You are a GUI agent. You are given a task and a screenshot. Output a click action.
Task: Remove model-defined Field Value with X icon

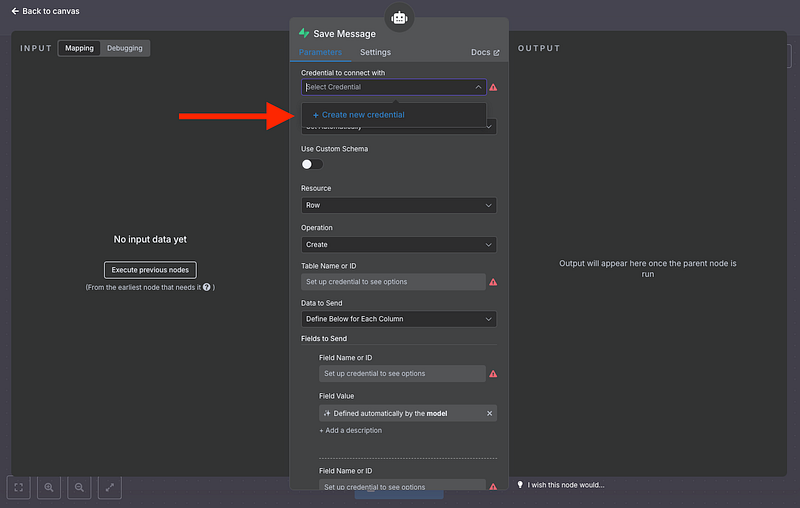pos(489,413)
